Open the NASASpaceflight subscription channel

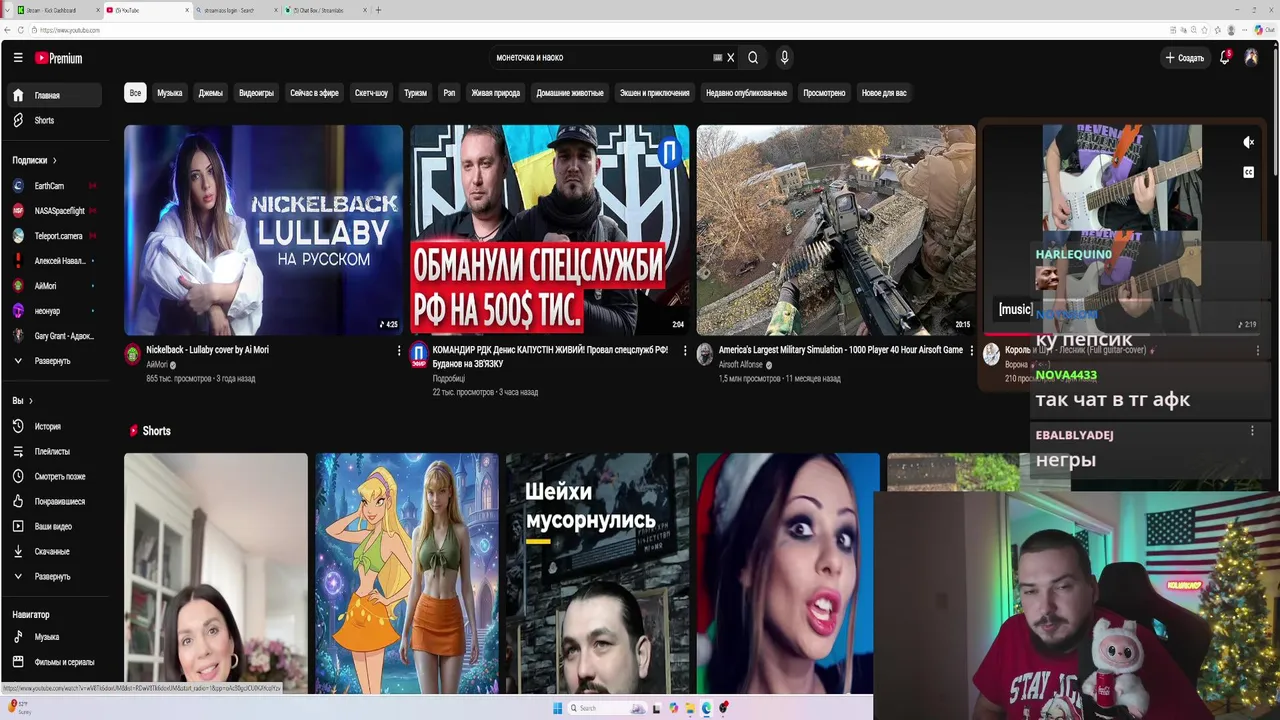pyautogui.click(x=56, y=211)
